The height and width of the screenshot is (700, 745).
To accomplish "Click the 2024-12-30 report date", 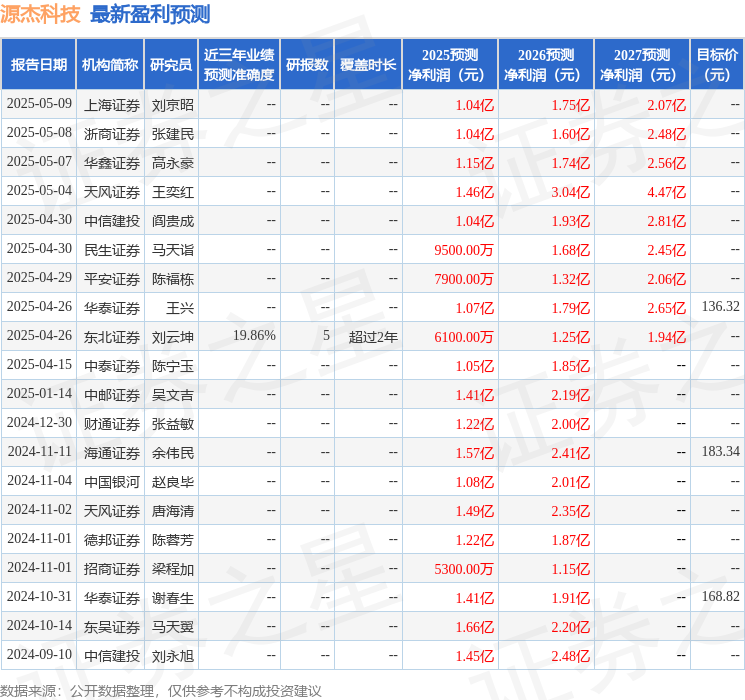I will coord(39,422).
